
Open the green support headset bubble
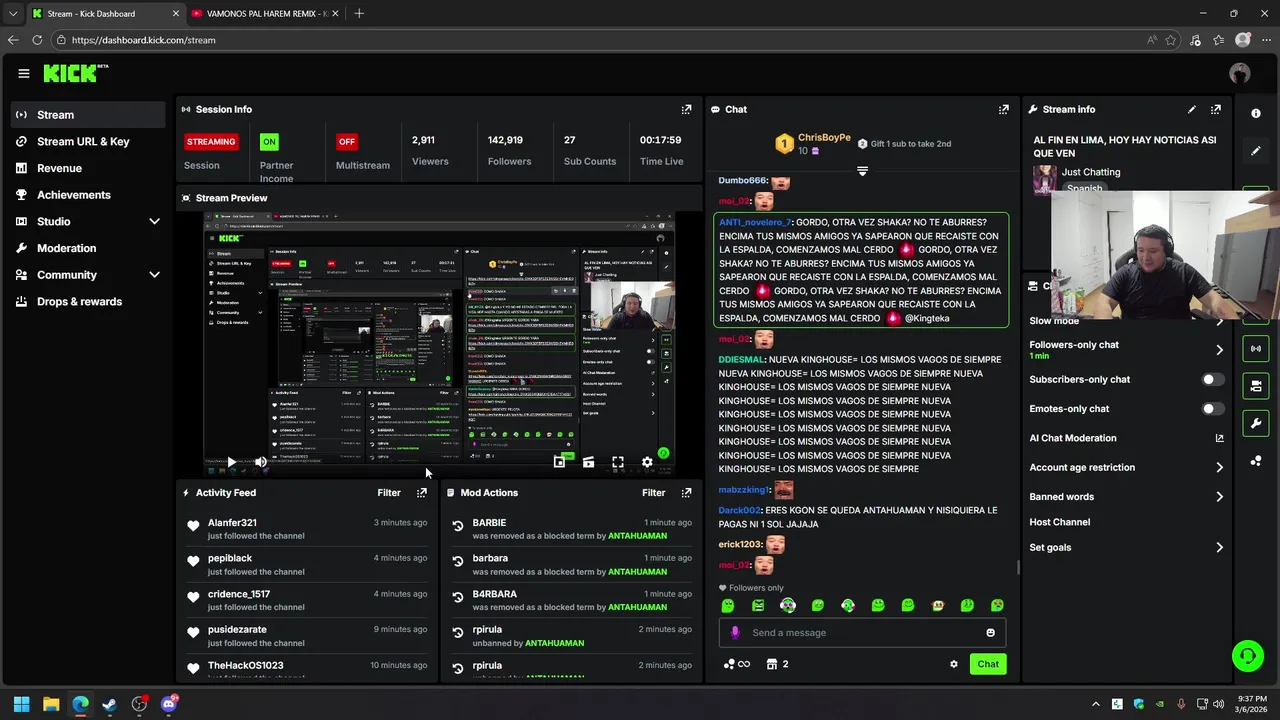click(x=1247, y=656)
